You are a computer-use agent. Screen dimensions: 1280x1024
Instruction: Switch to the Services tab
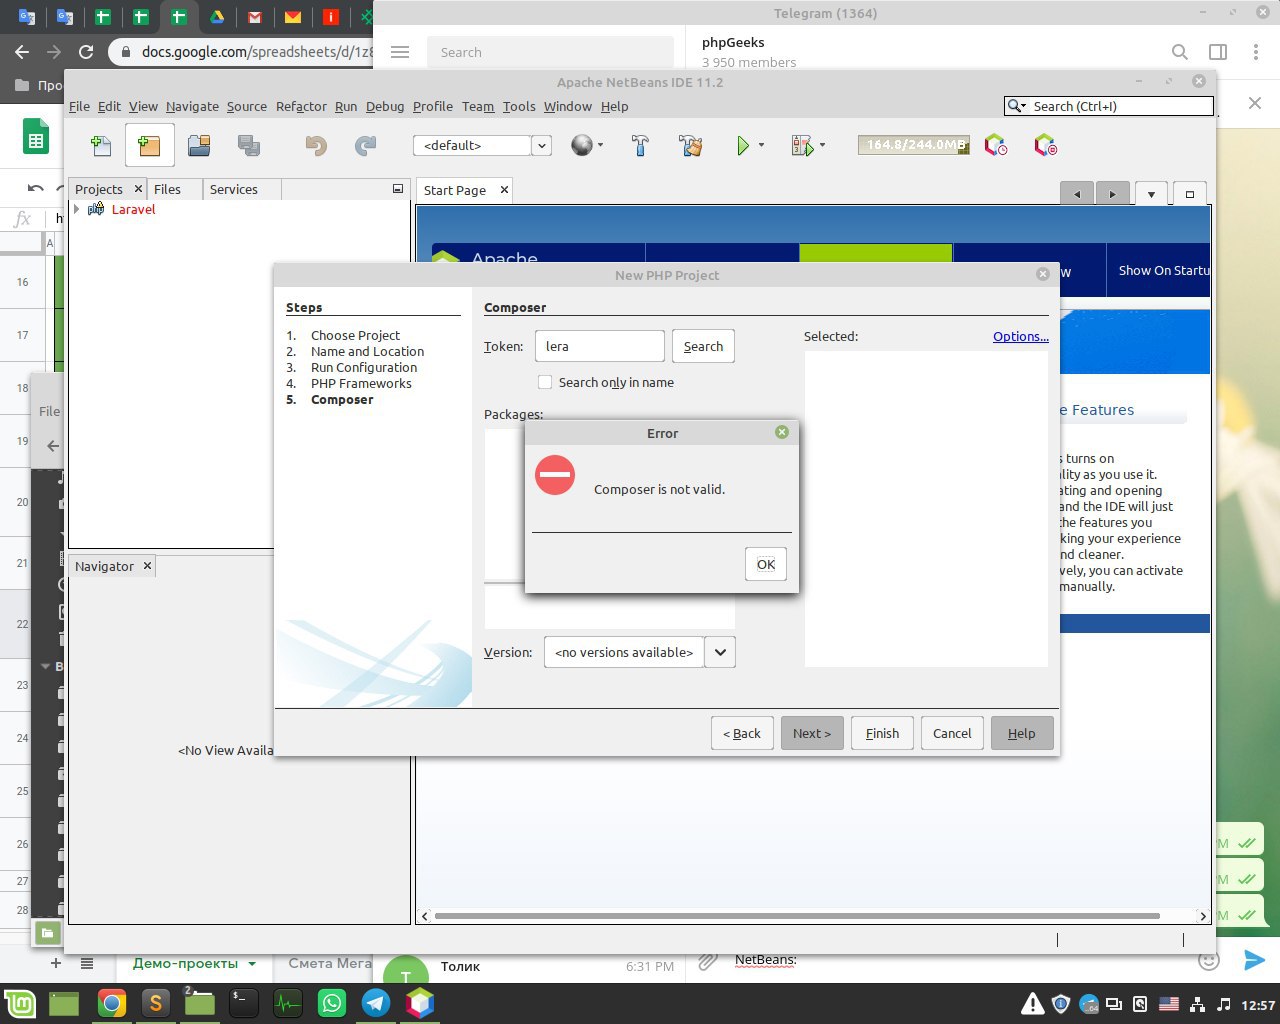[233, 189]
